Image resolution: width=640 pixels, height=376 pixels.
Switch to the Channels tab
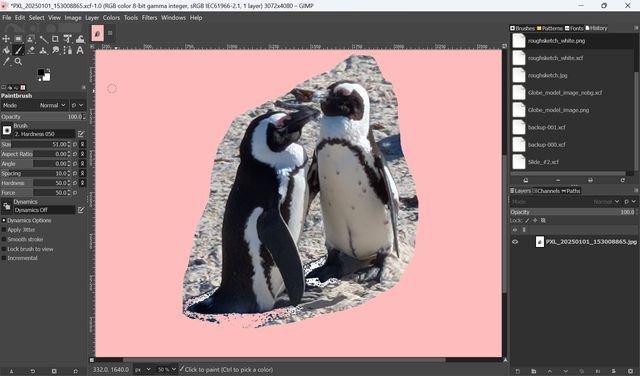click(x=546, y=191)
